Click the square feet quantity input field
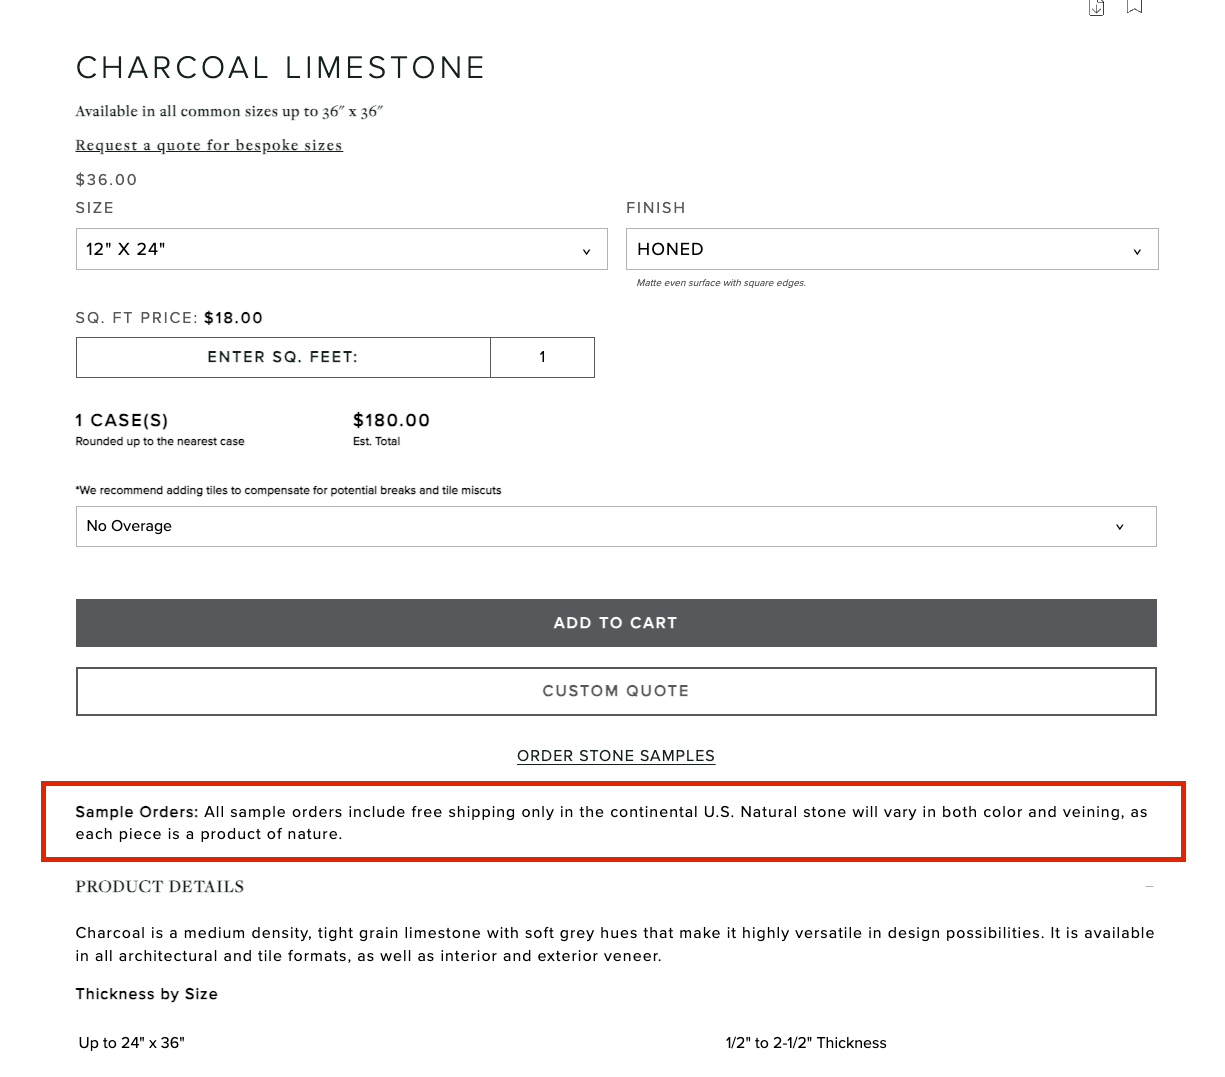The height and width of the screenshot is (1077, 1225). tap(542, 357)
